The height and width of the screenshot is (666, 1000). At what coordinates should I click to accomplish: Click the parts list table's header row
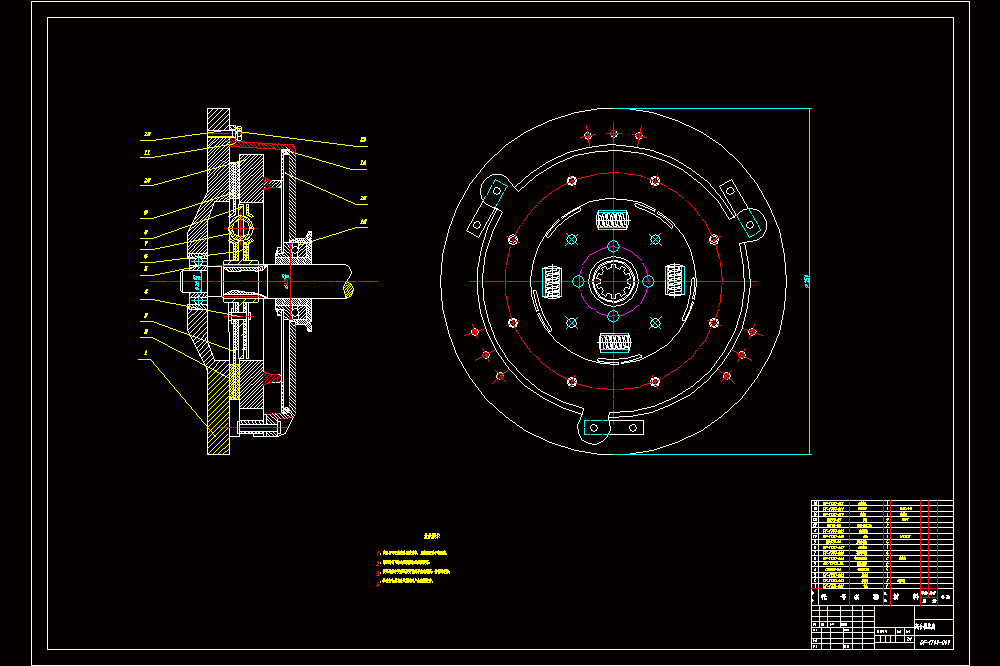click(x=882, y=596)
